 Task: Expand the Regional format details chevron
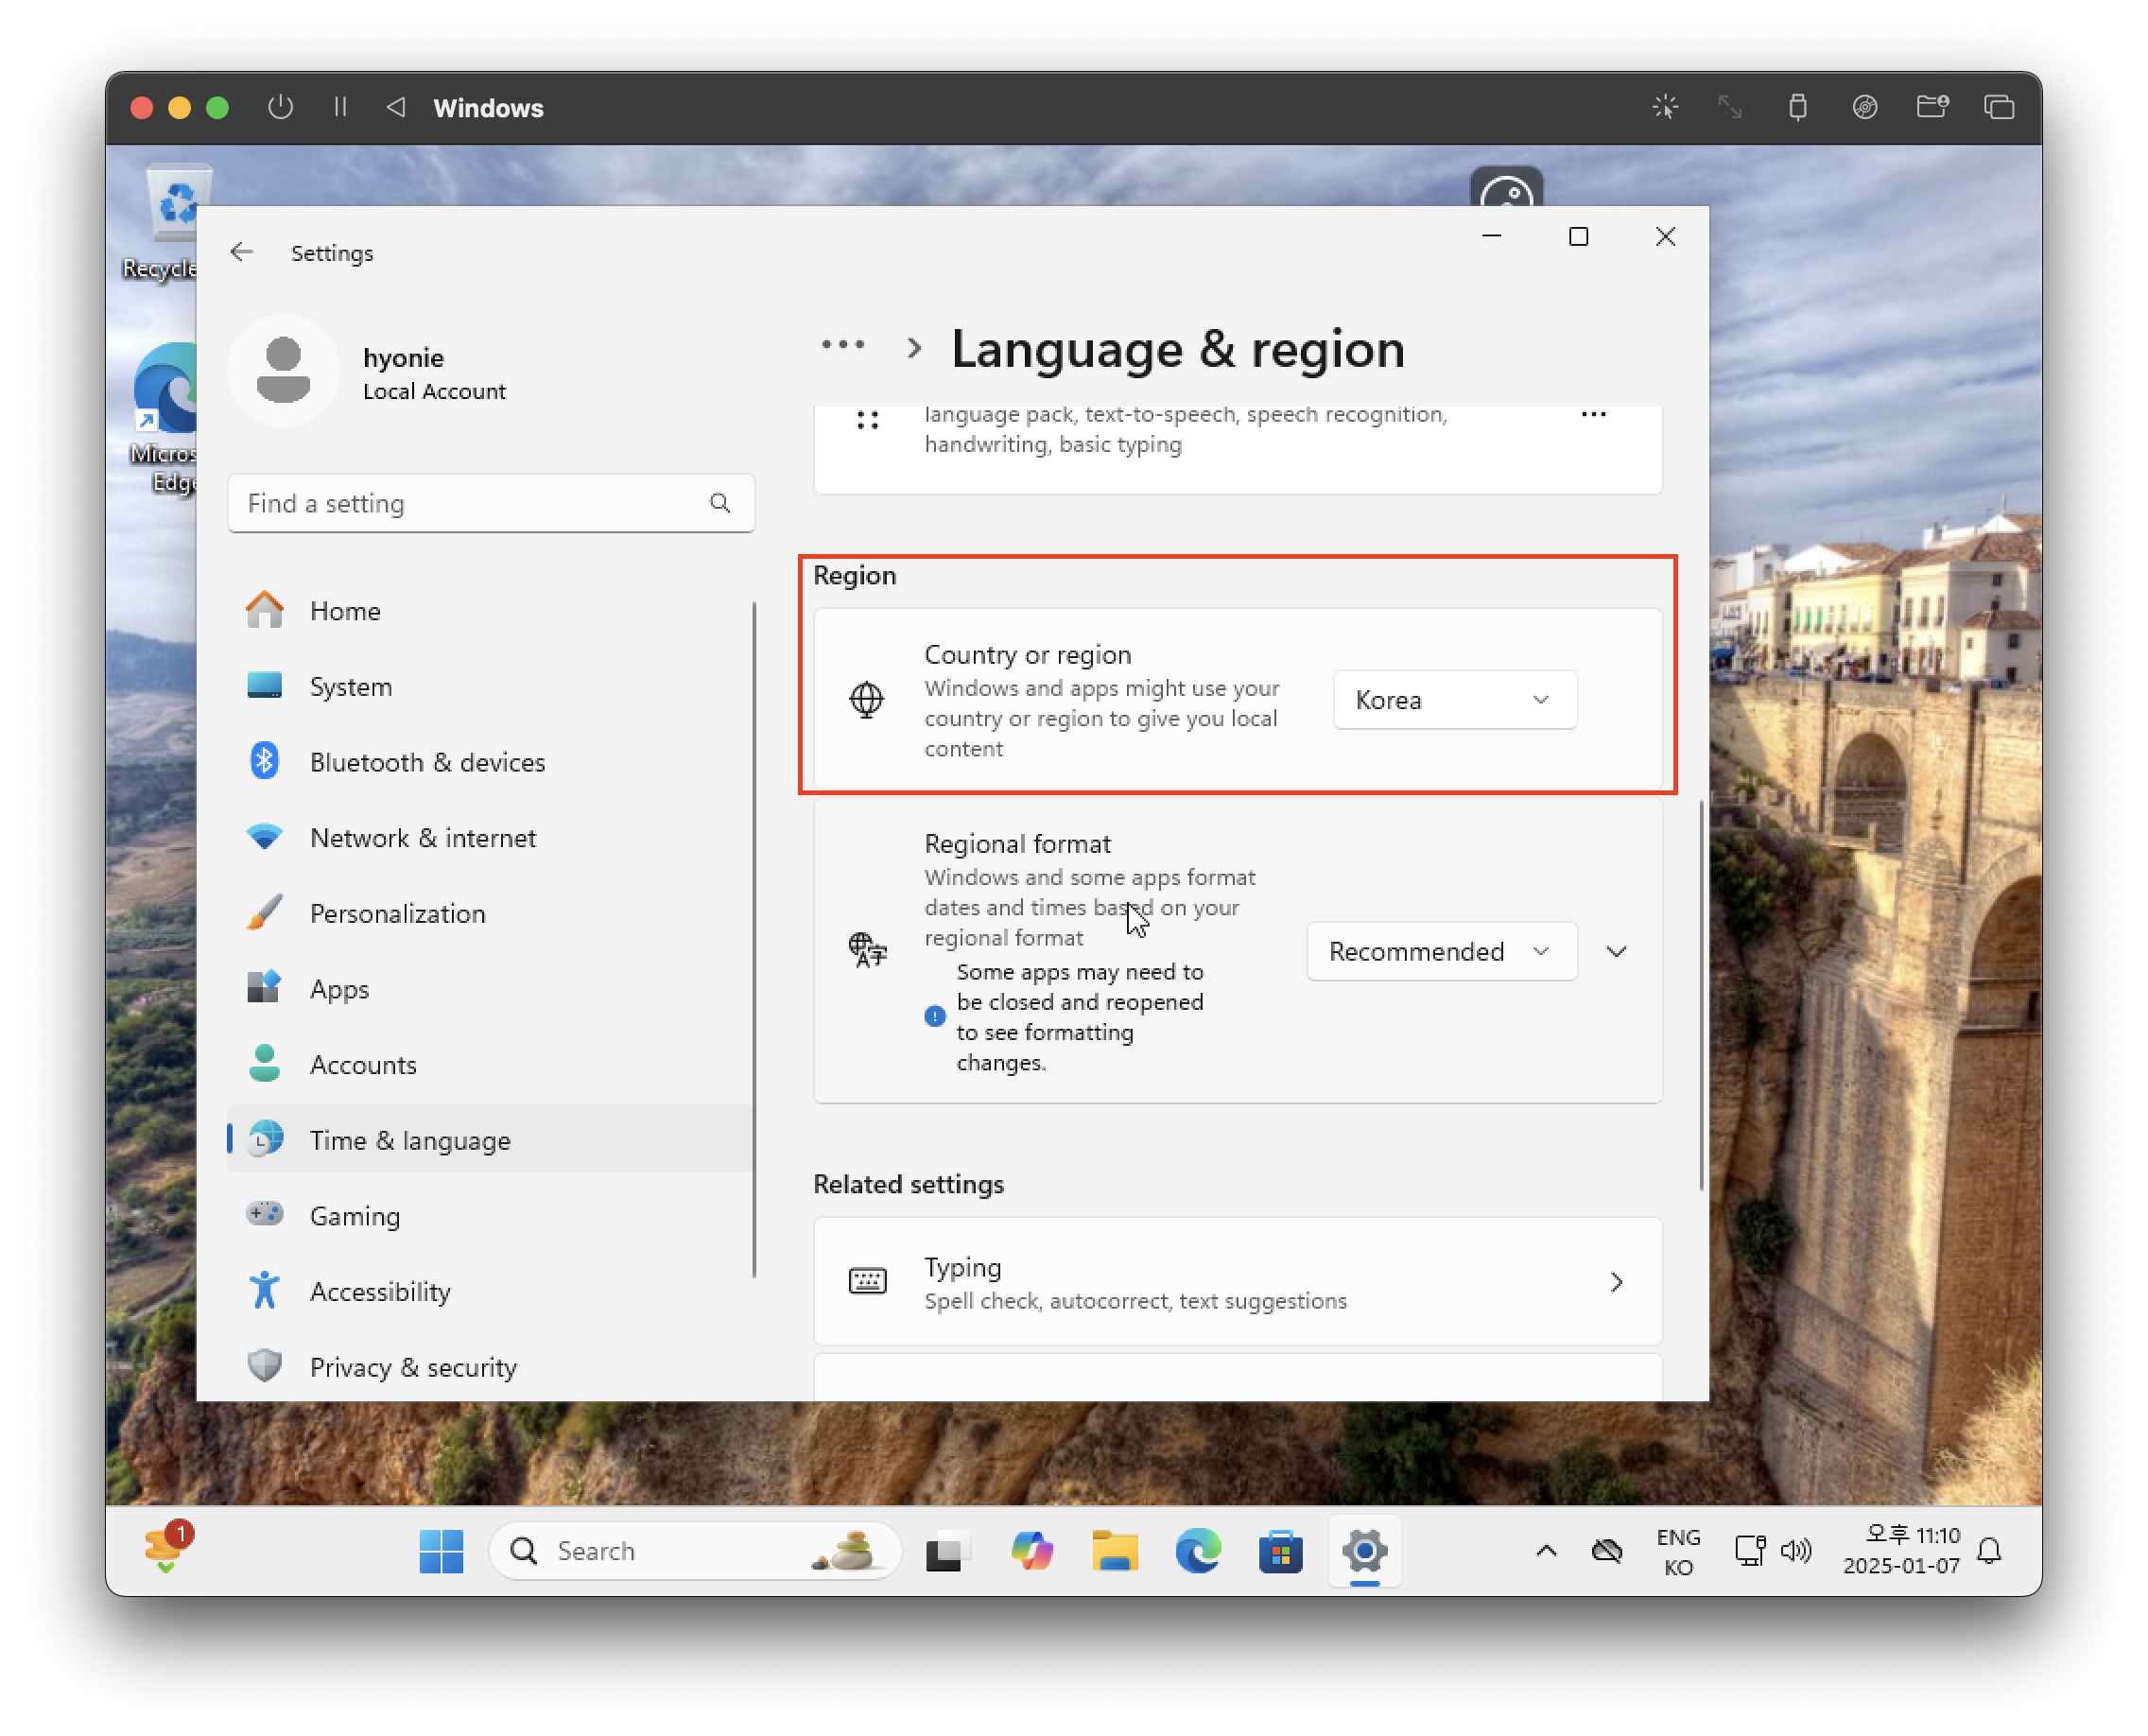pos(1616,951)
